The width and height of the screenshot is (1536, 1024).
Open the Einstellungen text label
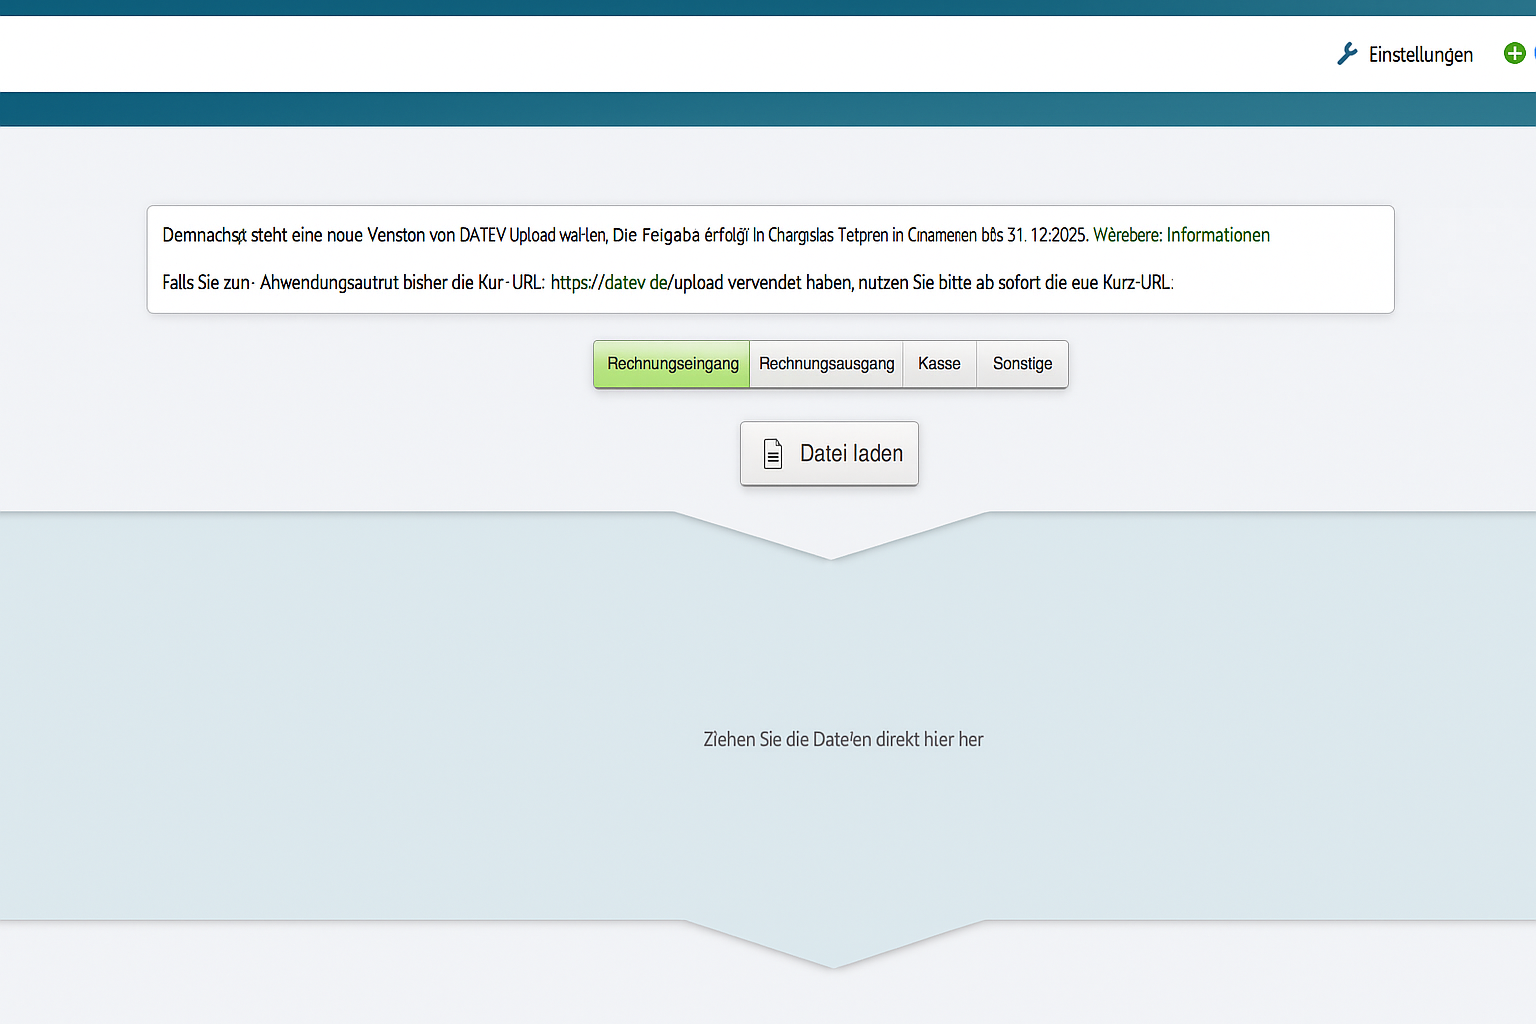pos(1420,55)
